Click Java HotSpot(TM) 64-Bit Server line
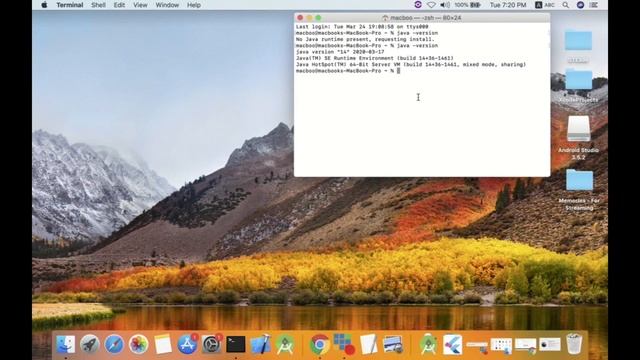The height and width of the screenshot is (360, 640). pyautogui.click(x=411, y=64)
